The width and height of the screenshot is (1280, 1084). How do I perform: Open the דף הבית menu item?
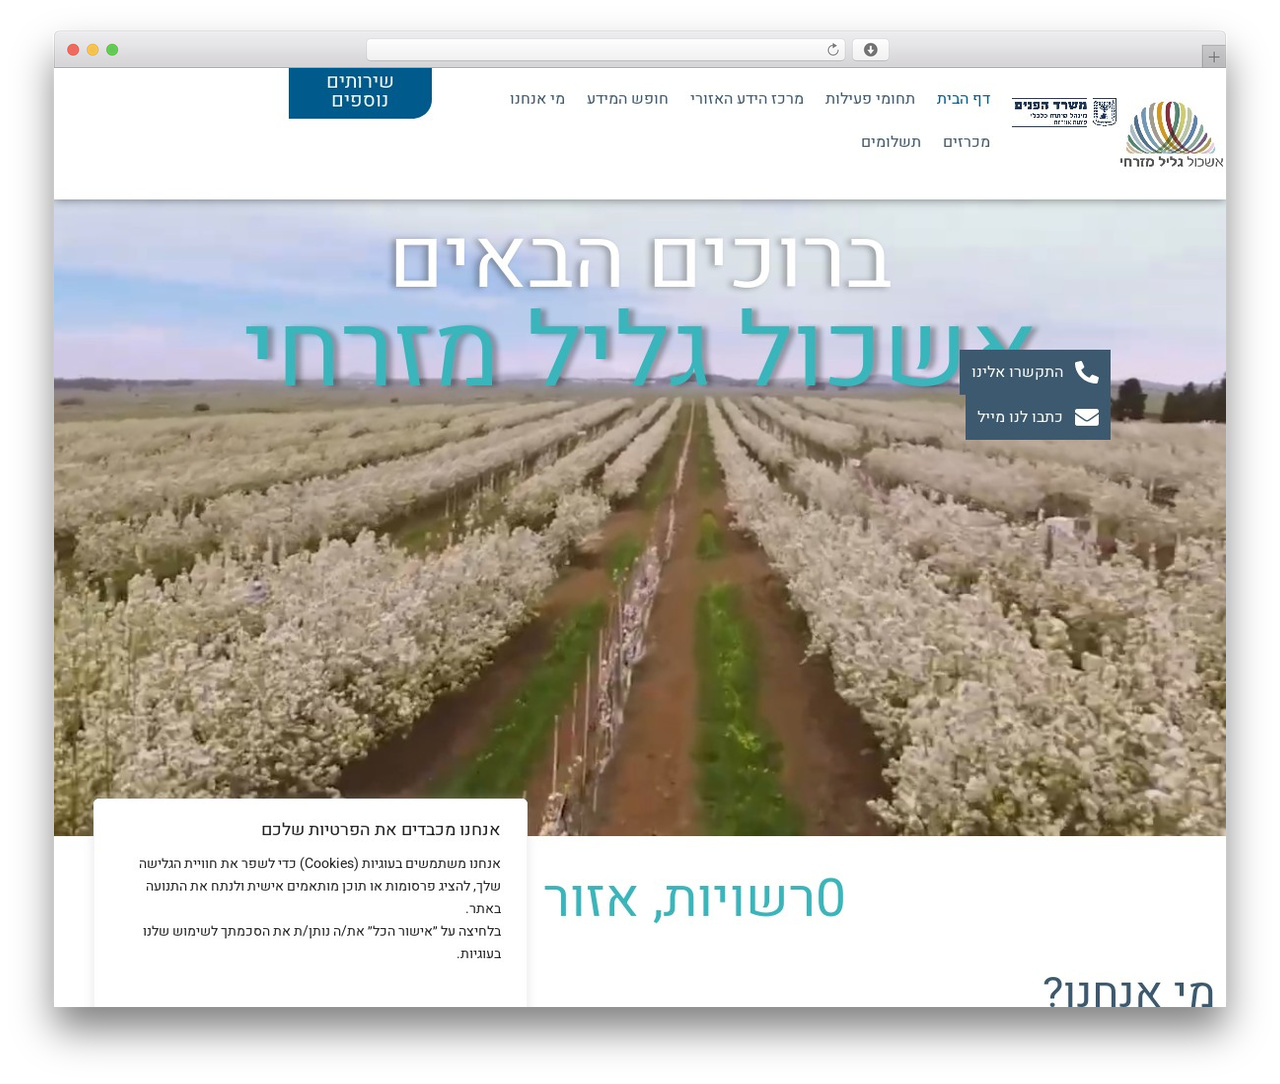[x=963, y=98]
